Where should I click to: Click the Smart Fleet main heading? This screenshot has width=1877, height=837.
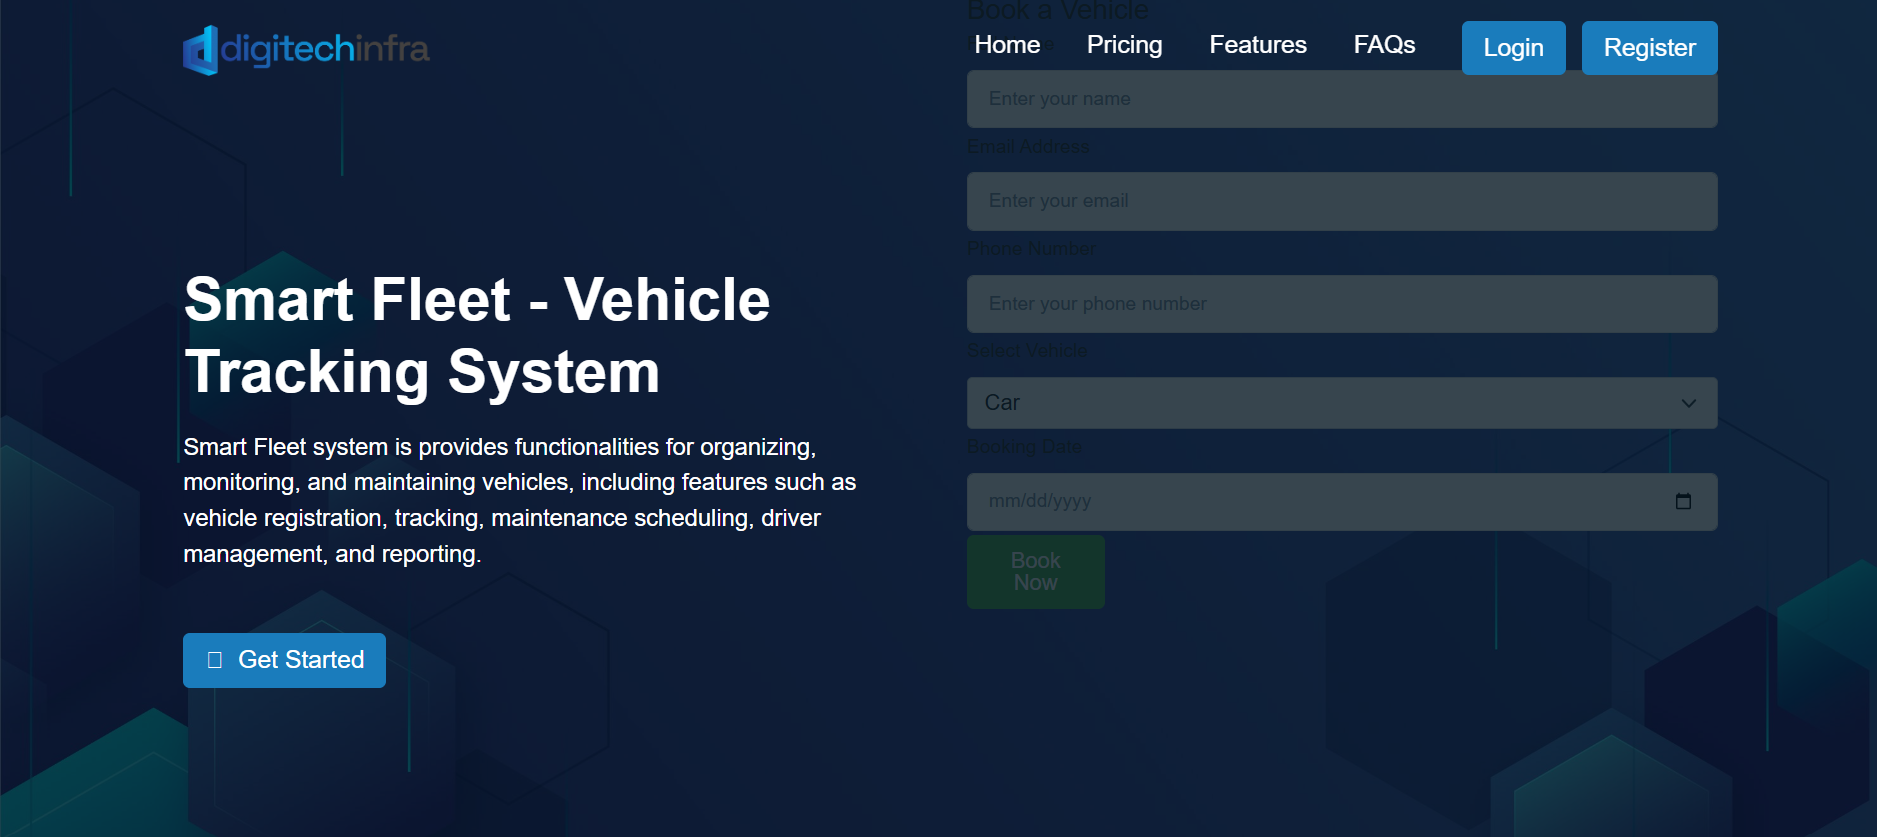click(x=477, y=335)
